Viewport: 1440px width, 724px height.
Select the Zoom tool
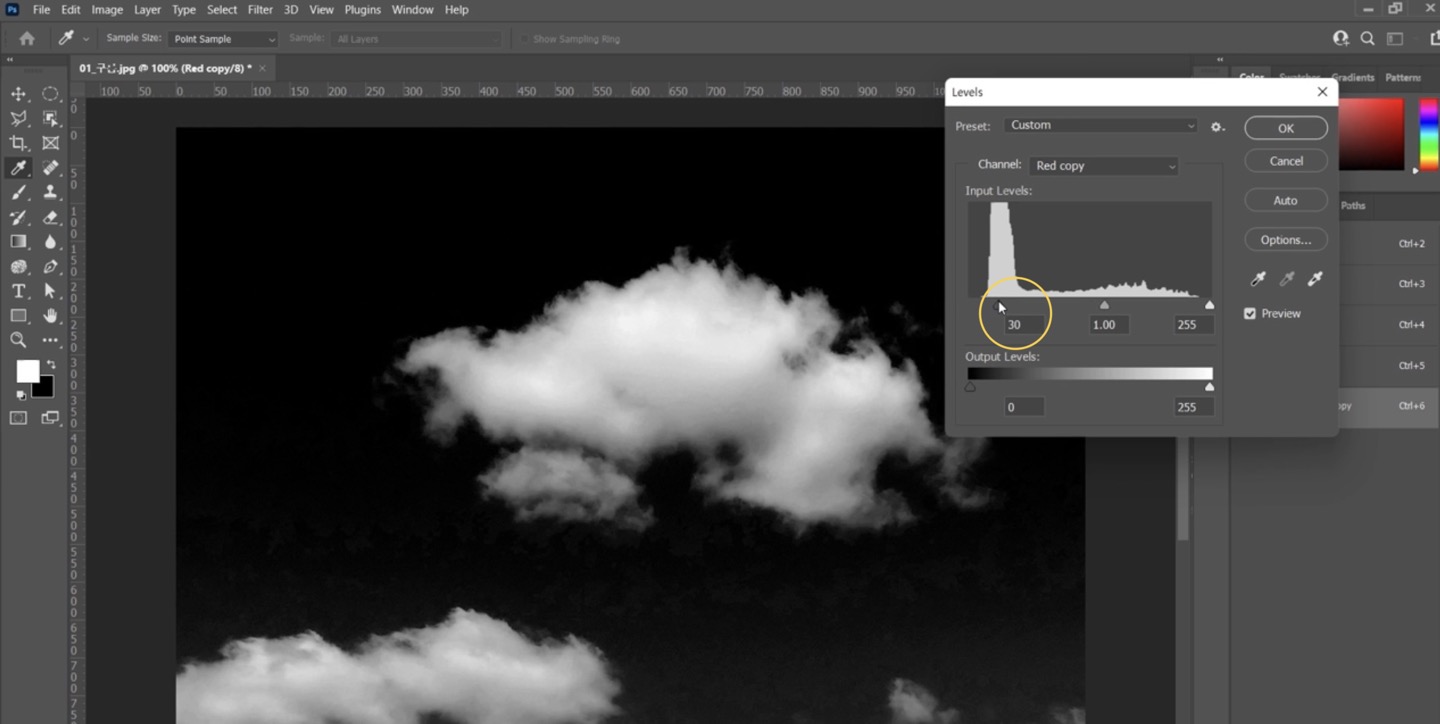point(18,341)
